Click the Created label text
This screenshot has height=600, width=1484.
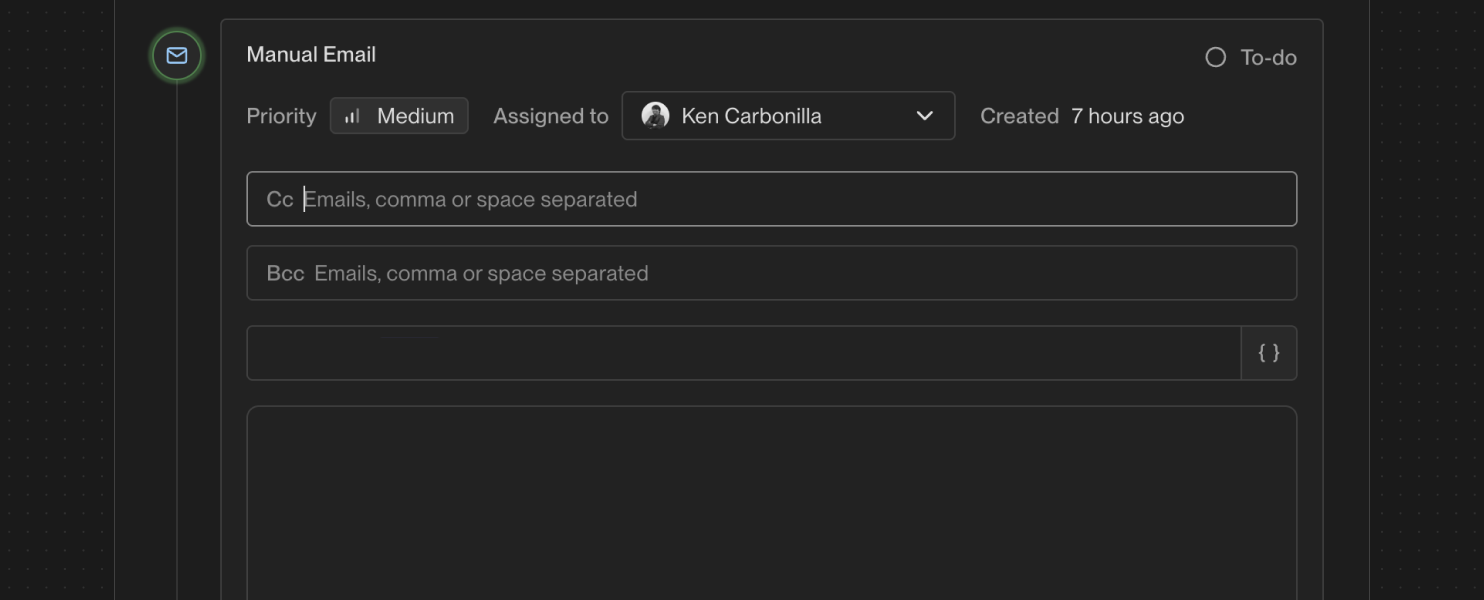[1019, 116]
